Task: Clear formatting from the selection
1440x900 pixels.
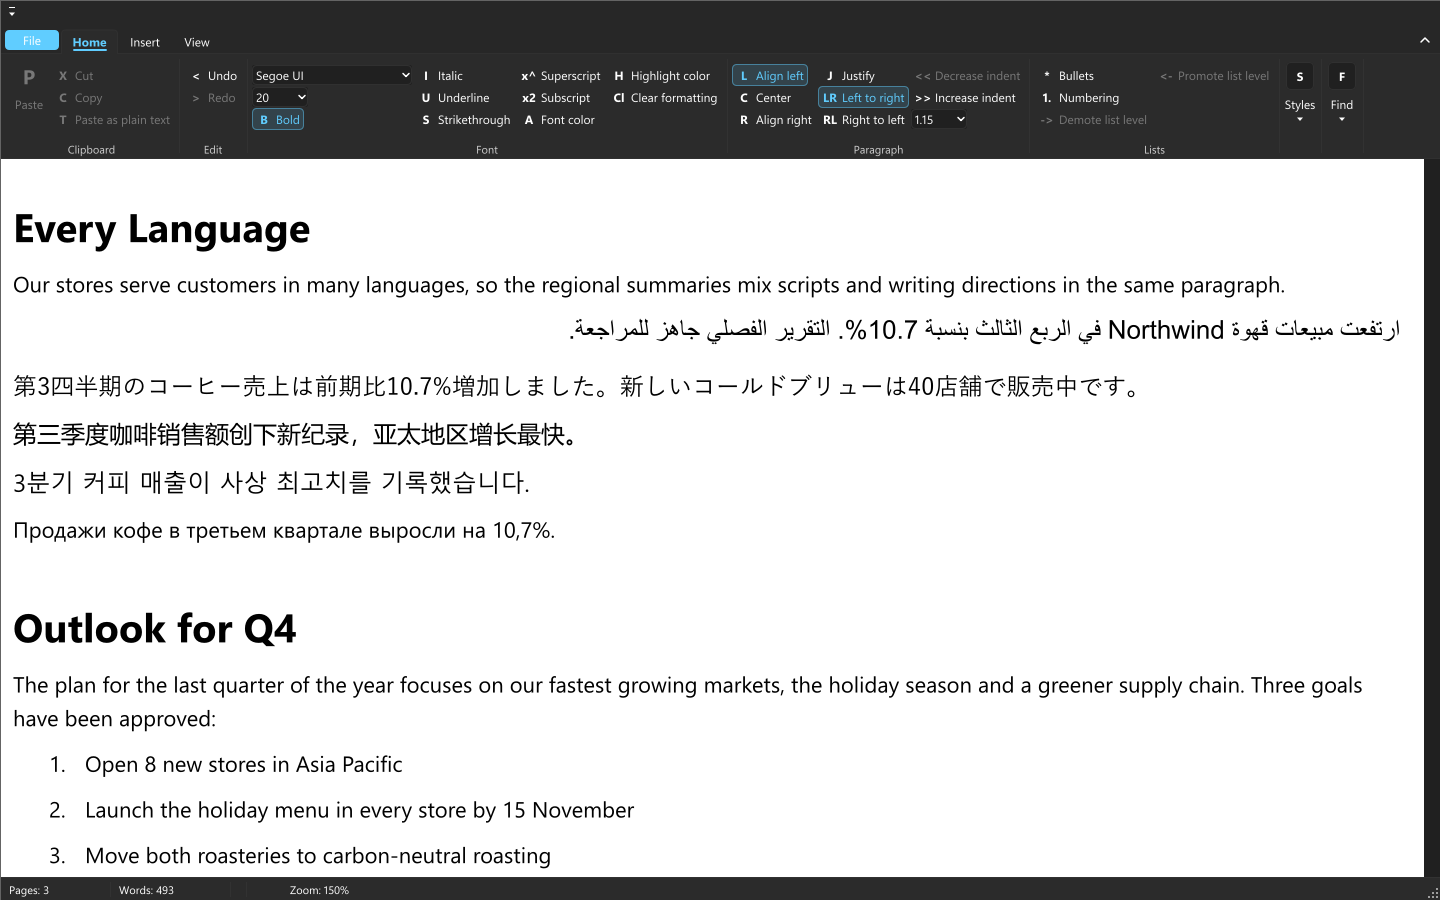Action: coord(665,98)
